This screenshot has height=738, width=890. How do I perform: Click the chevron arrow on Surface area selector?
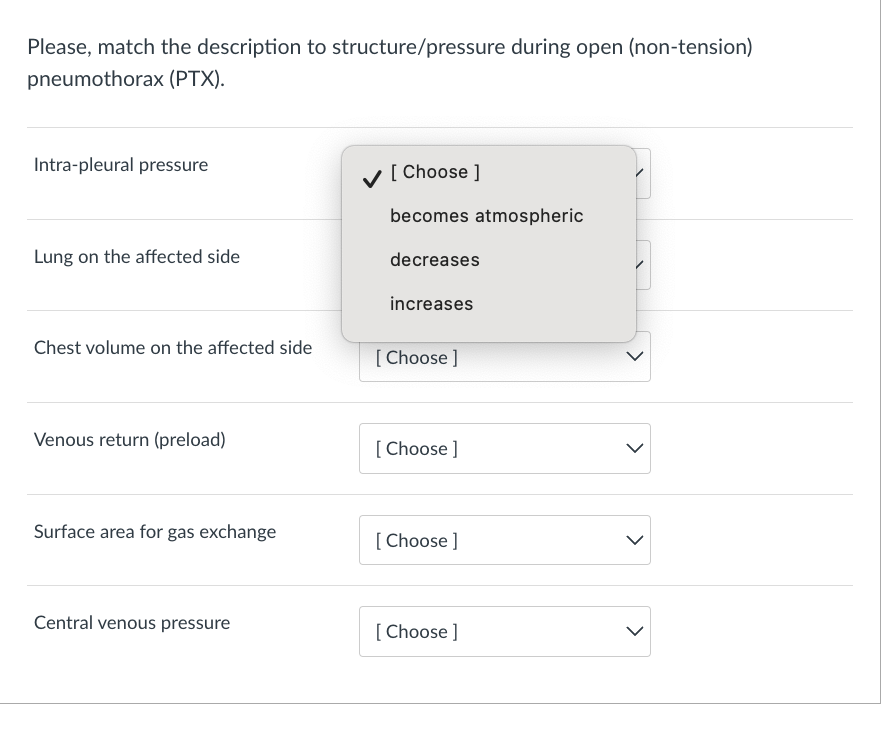tap(634, 540)
